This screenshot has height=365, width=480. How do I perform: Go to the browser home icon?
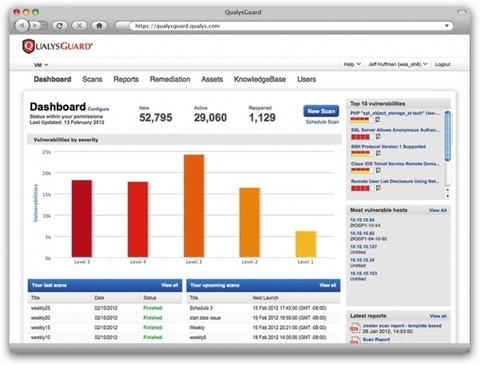(99, 25)
